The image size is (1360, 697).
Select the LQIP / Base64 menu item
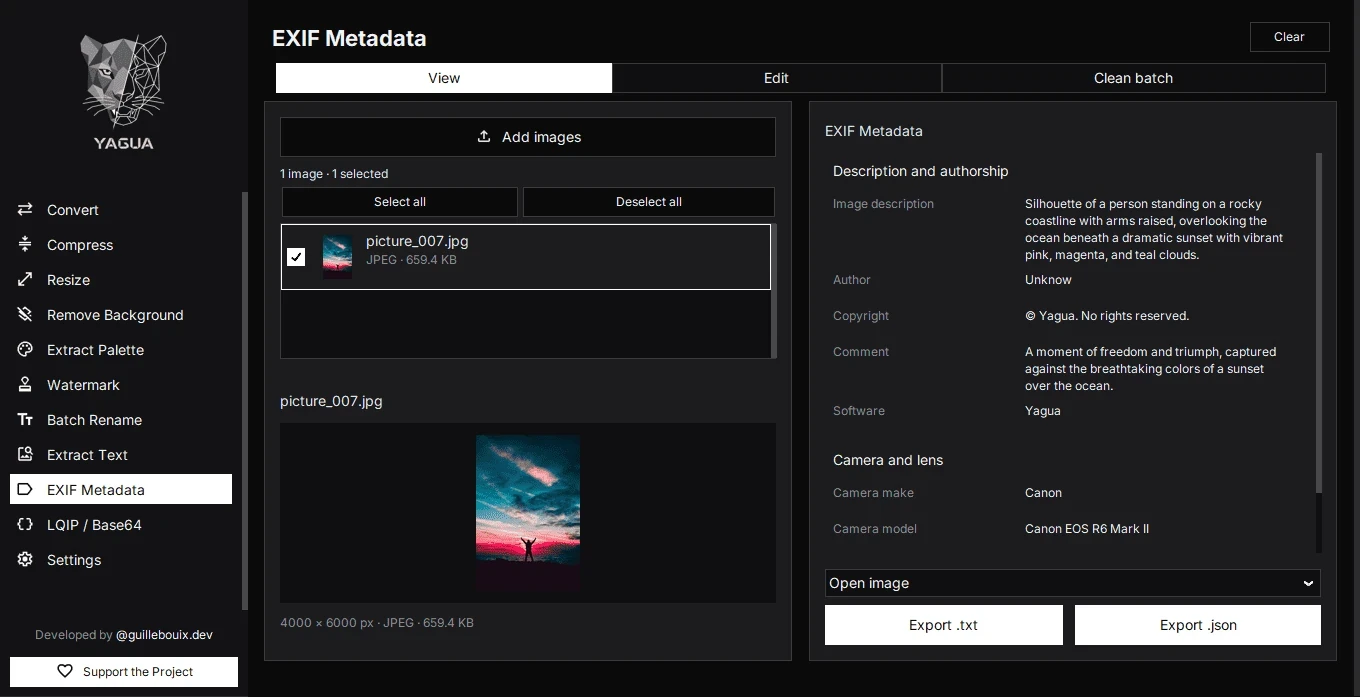tap(121, 525)
